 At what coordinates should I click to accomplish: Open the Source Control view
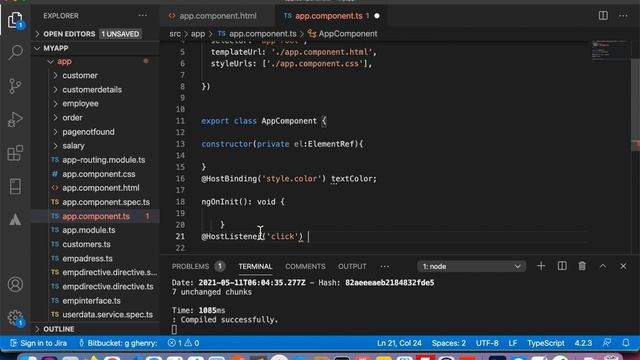(15, 86)
